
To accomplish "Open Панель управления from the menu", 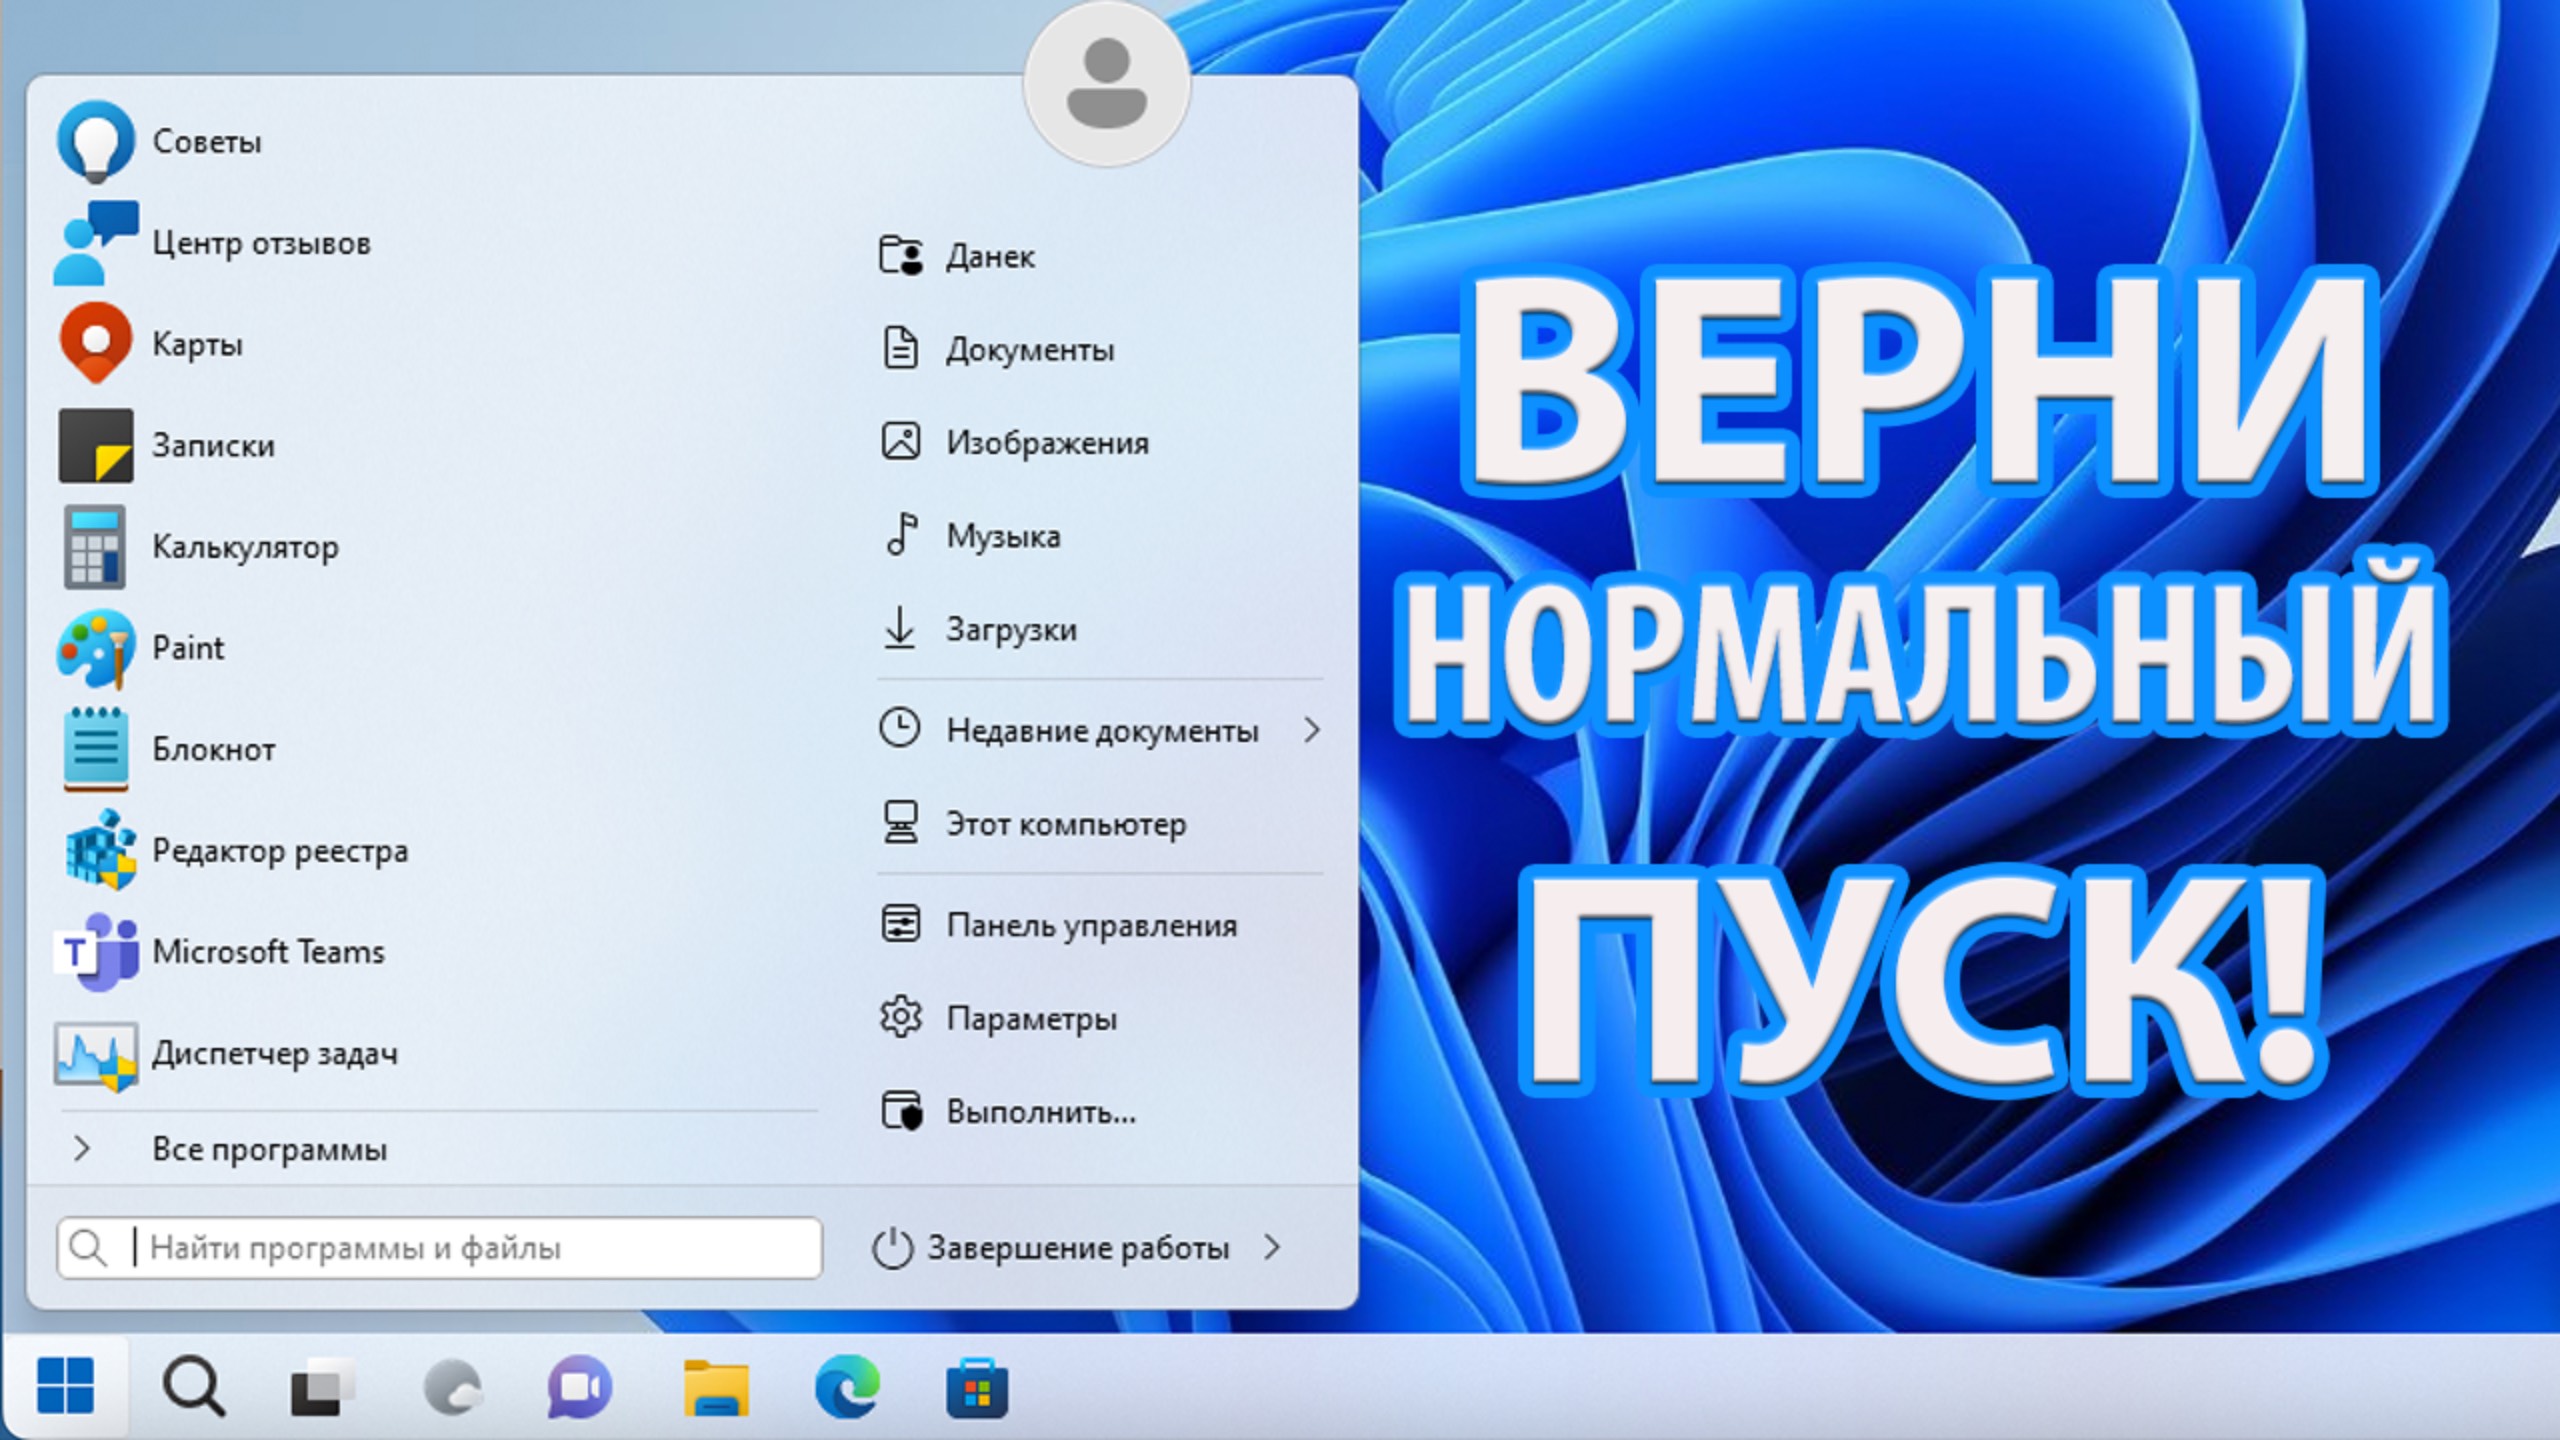I will point(1092,925).
